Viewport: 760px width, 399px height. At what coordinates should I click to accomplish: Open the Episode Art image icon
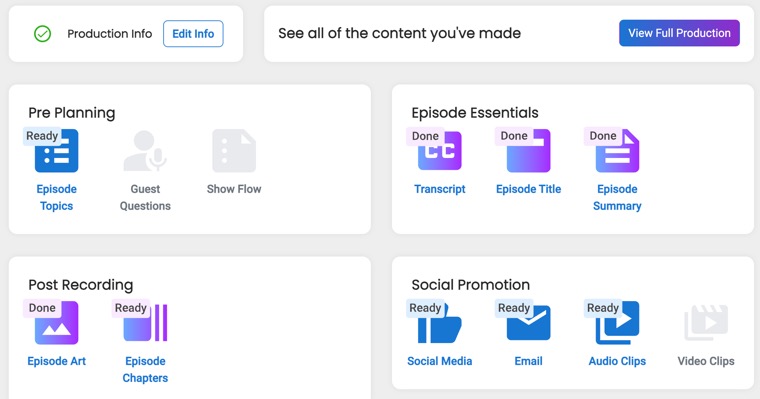56,323
